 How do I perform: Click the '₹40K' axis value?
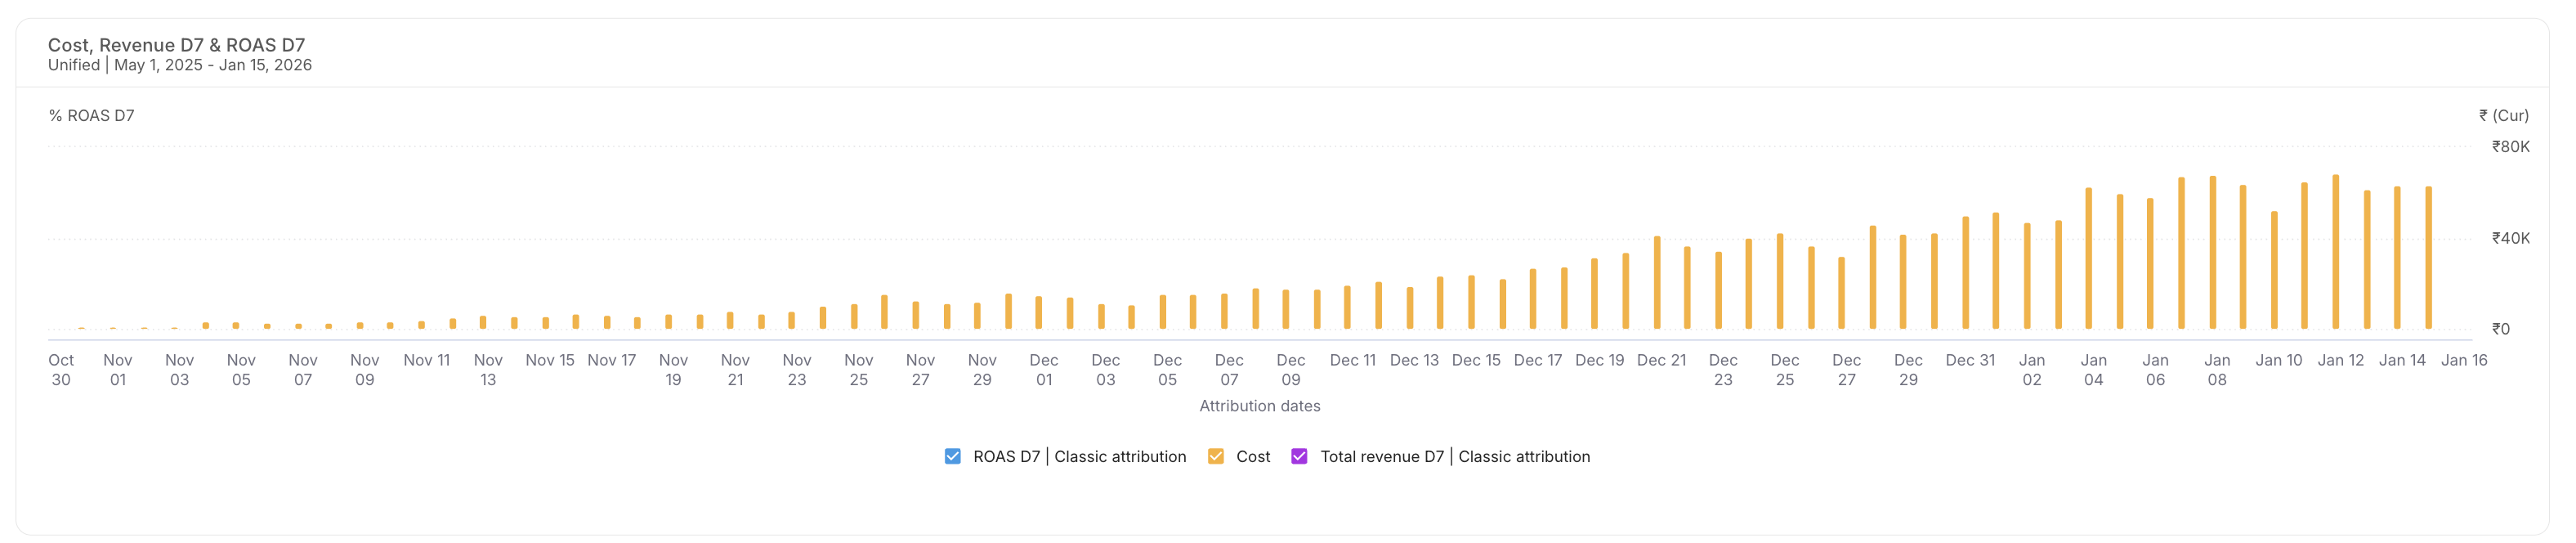click(x=2510, y=238)
